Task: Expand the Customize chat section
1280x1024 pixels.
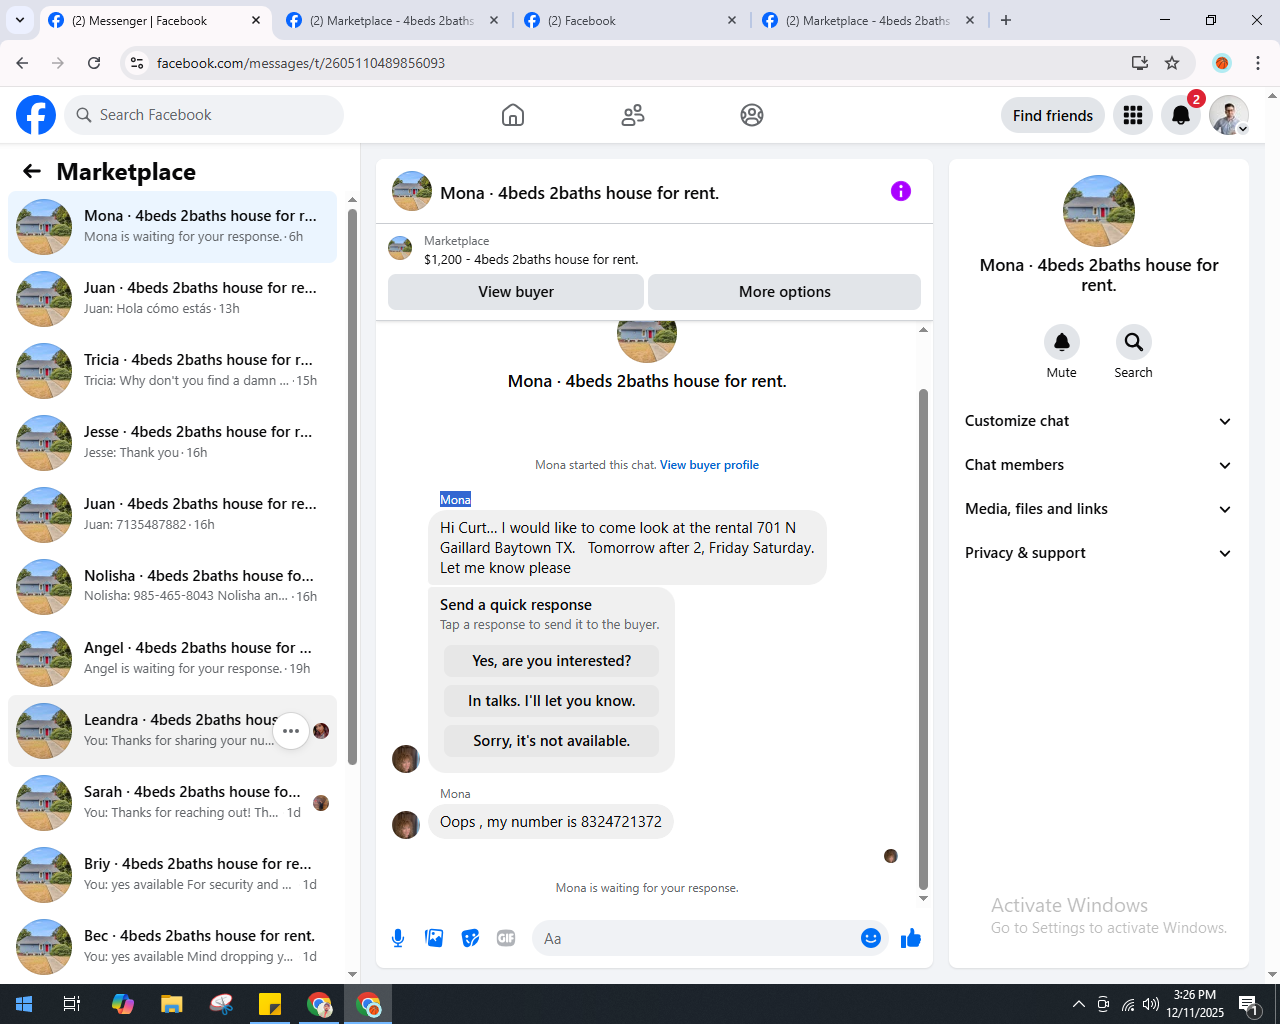Action: 1099,421
